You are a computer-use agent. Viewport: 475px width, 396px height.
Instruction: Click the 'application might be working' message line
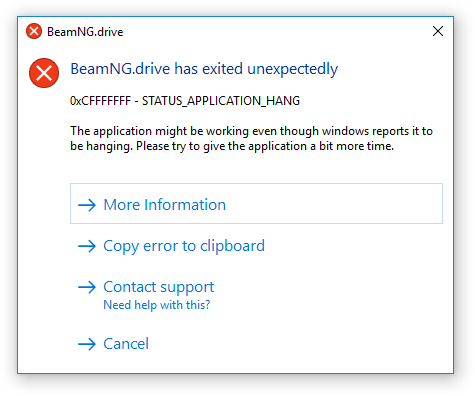[x=251, y=131]
